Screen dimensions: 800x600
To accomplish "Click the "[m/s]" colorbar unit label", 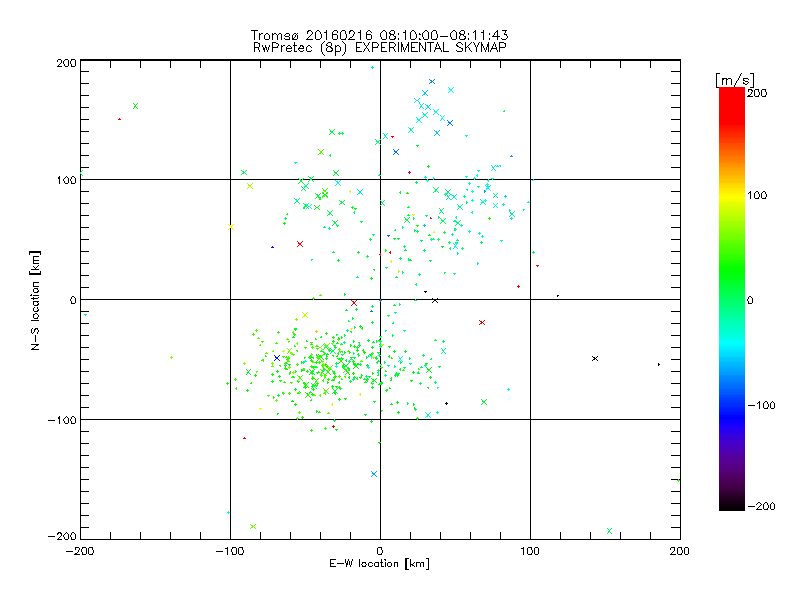I will [x=735, y=80].
